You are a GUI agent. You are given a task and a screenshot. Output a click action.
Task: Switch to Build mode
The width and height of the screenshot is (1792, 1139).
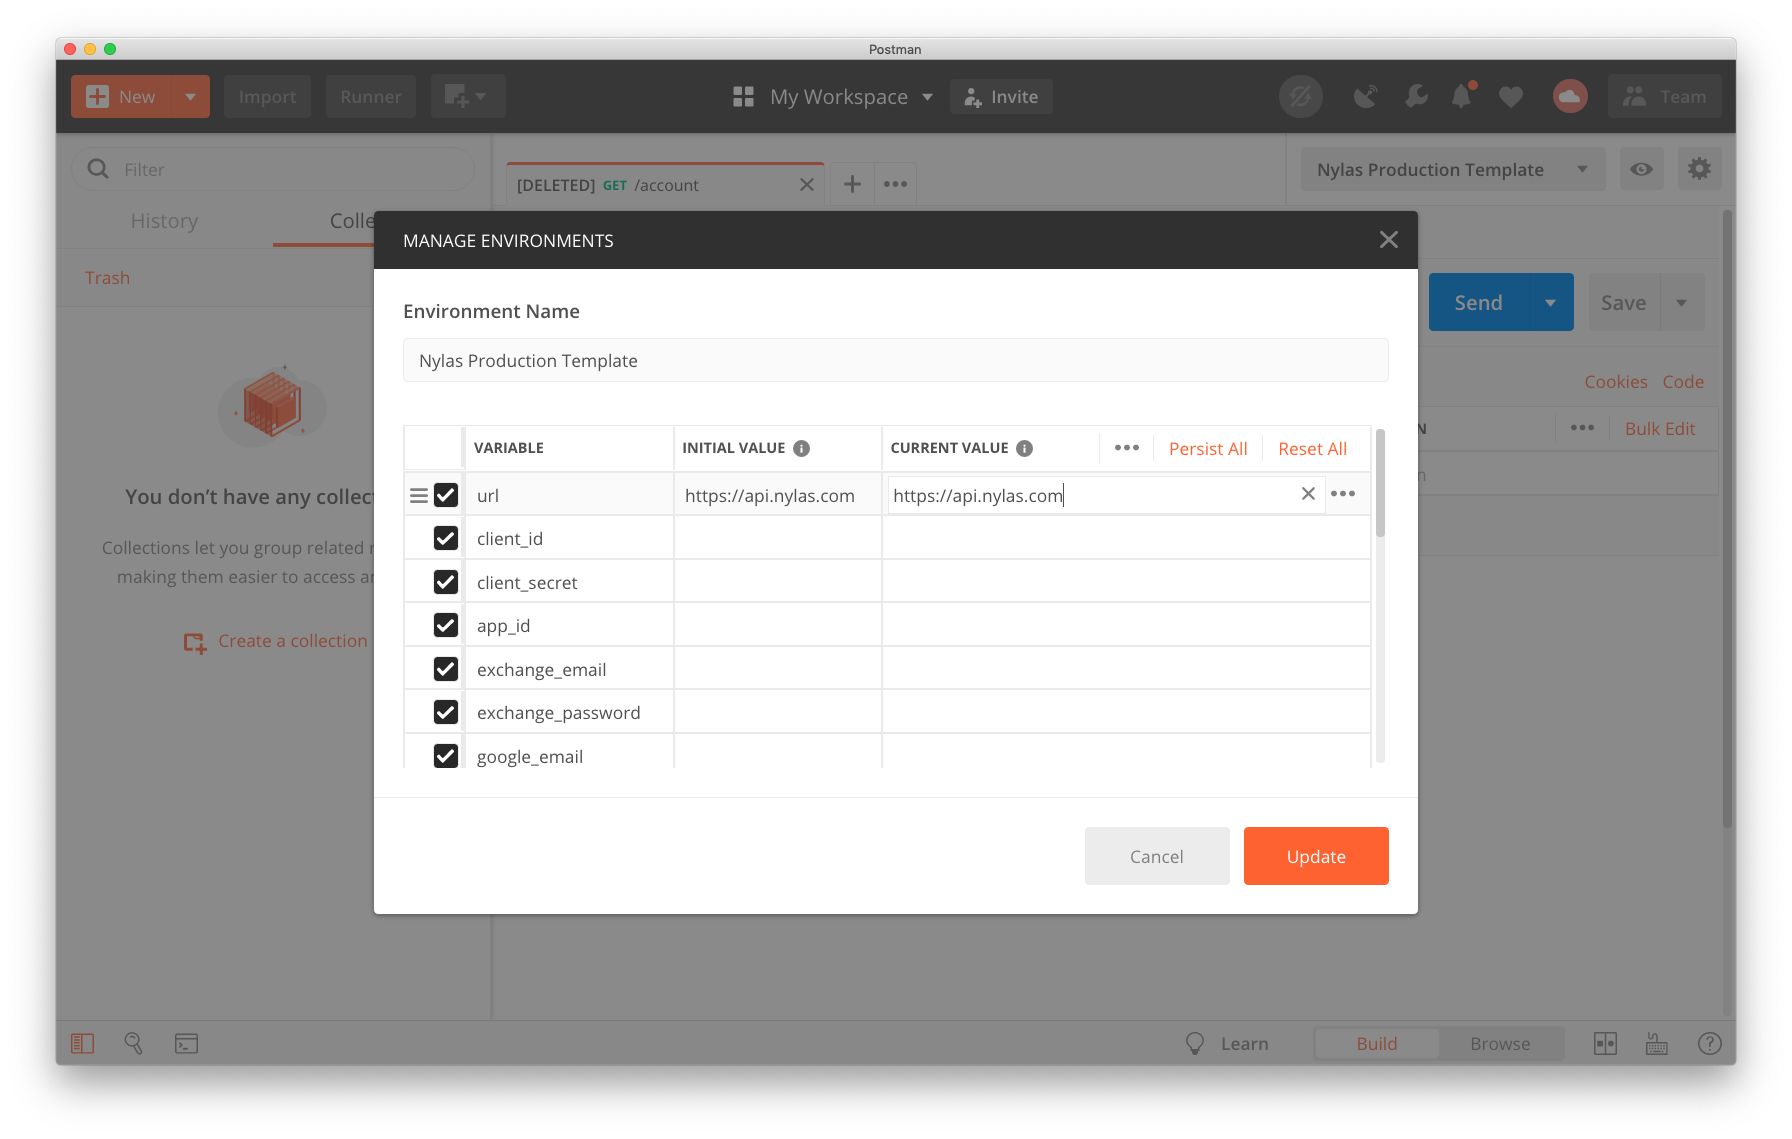(x=1376, y=1043)
